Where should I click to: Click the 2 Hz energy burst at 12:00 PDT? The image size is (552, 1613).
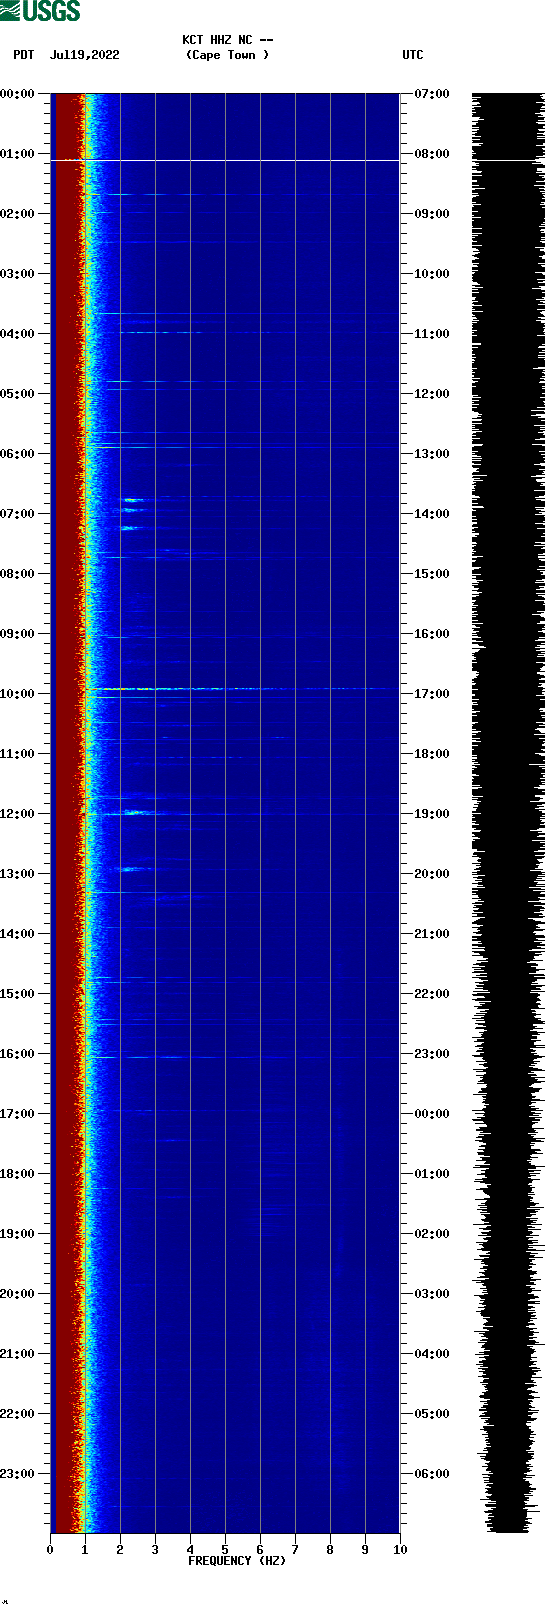pyautogui.click(x=135, y=812)
